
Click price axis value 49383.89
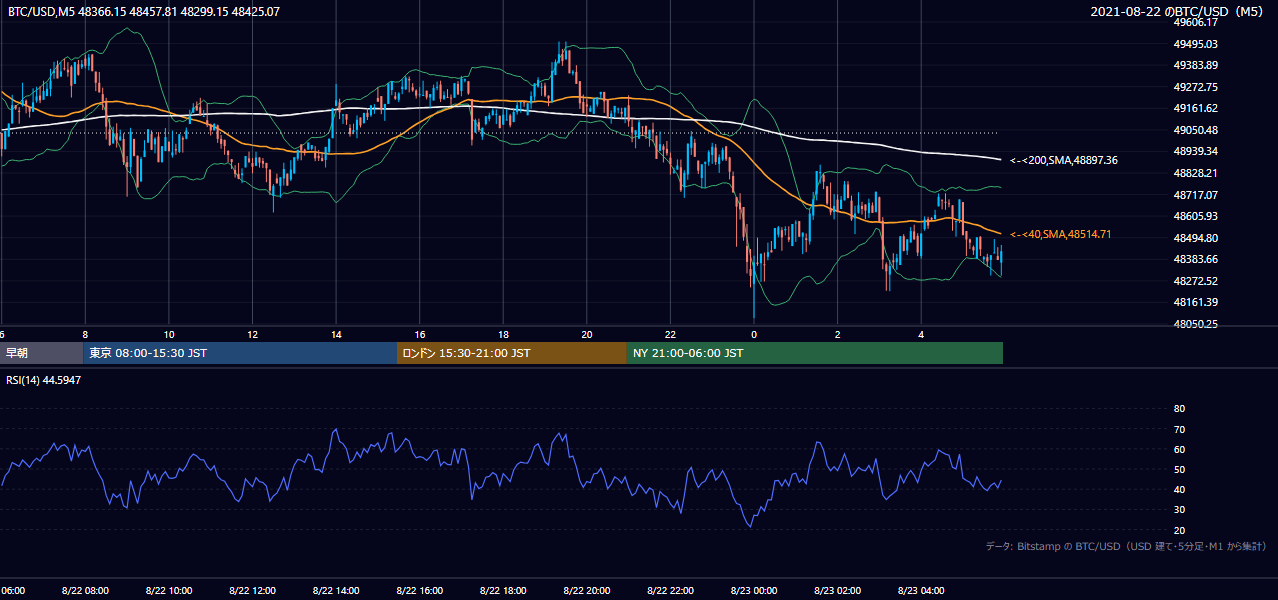coord(1196,65)
